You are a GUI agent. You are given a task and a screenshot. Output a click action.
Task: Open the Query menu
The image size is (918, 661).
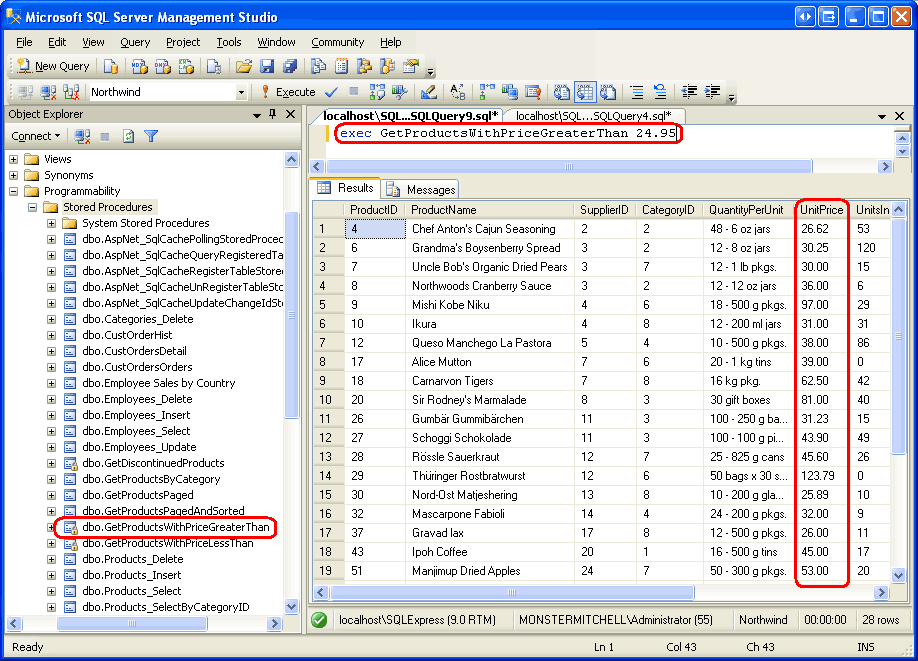135,42
